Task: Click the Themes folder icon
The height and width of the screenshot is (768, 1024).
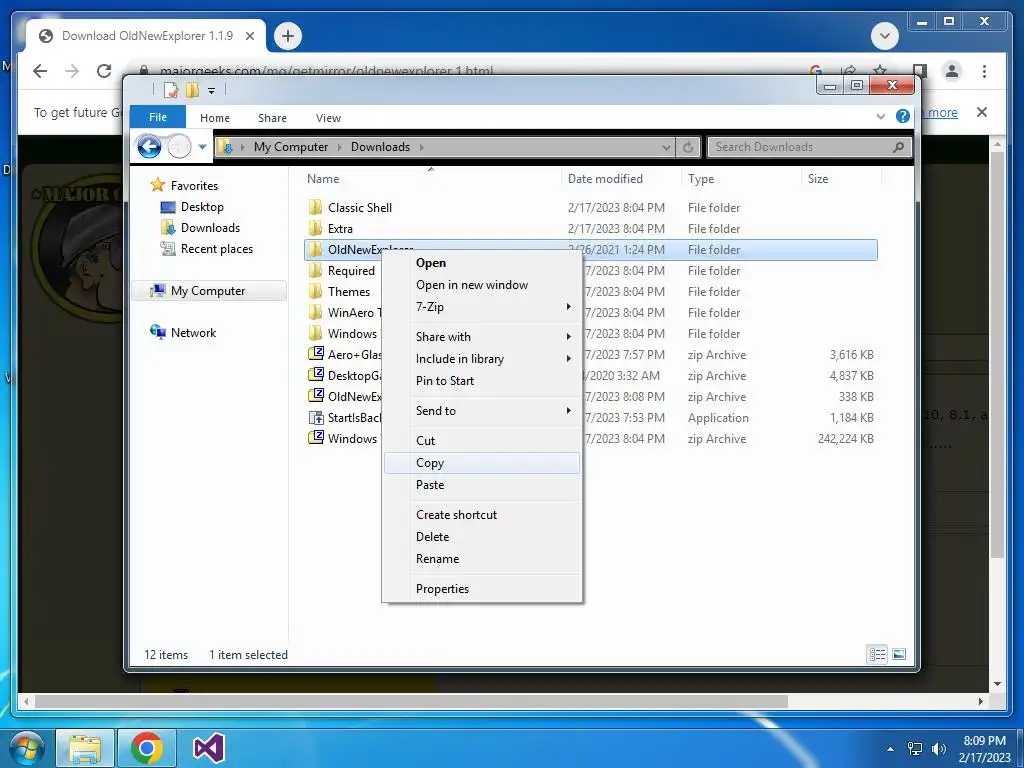Action: pyautogui.click(x=315, y=291)
